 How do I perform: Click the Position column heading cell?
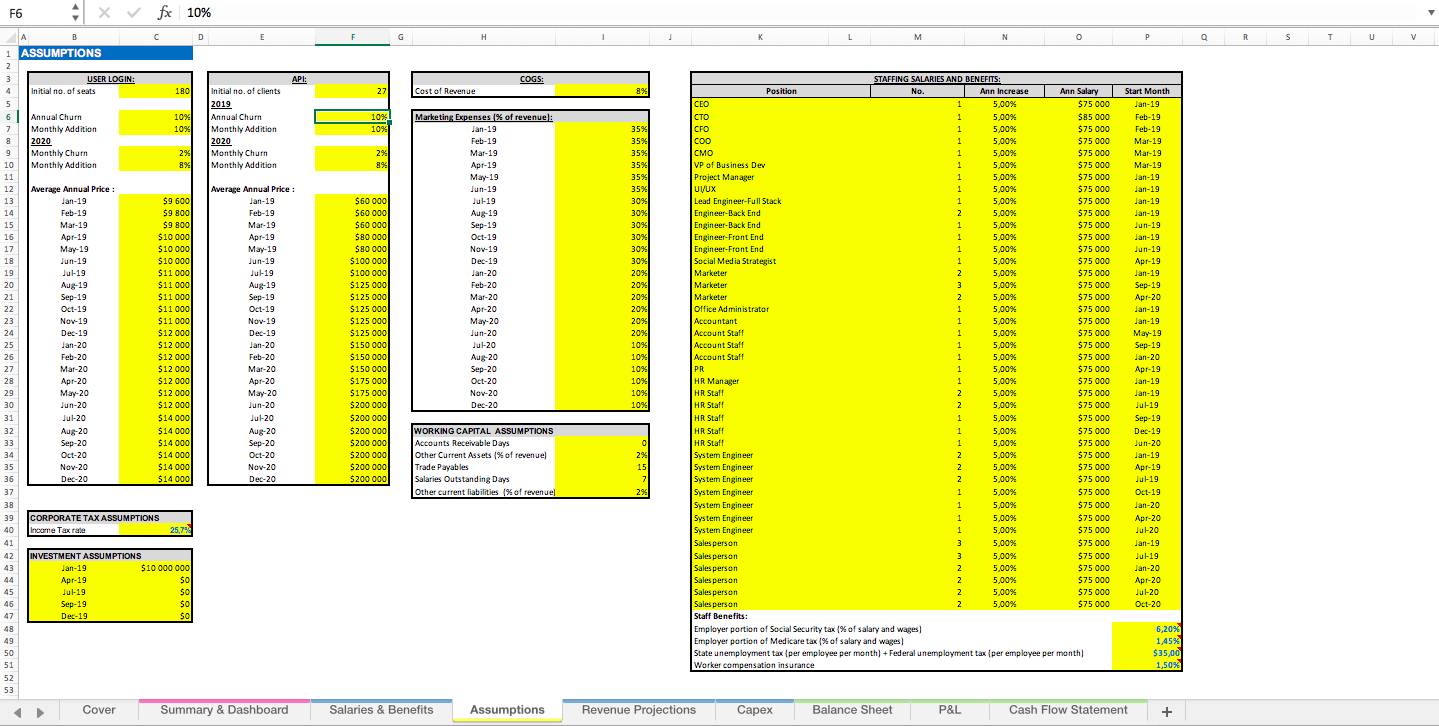781,91
